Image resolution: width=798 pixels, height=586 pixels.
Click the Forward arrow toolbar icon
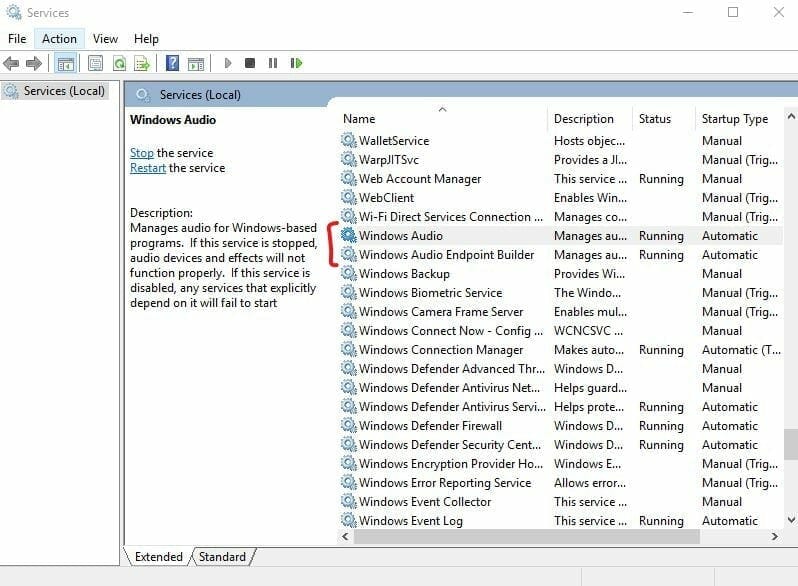34,63
